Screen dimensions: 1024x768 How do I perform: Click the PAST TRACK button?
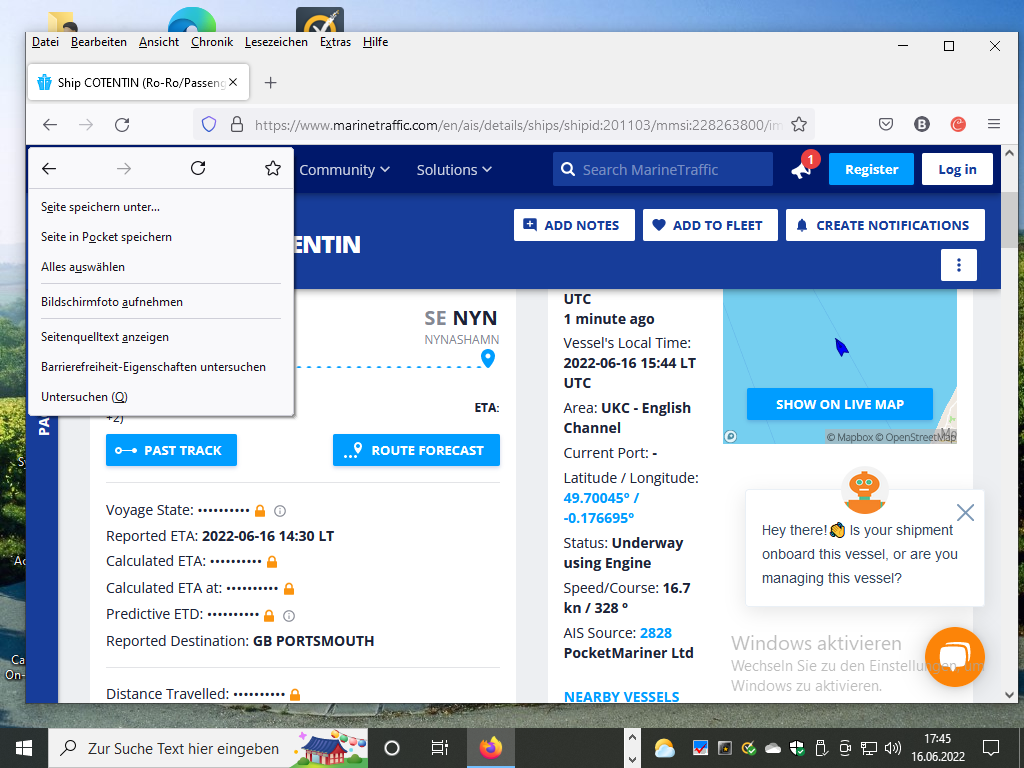click(171, 450)
